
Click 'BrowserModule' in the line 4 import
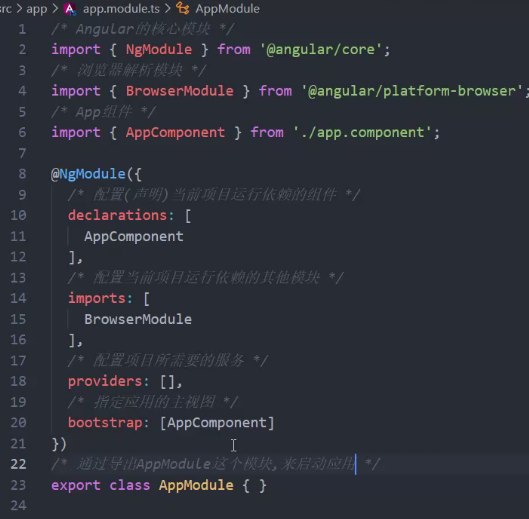tap(179, 91)
